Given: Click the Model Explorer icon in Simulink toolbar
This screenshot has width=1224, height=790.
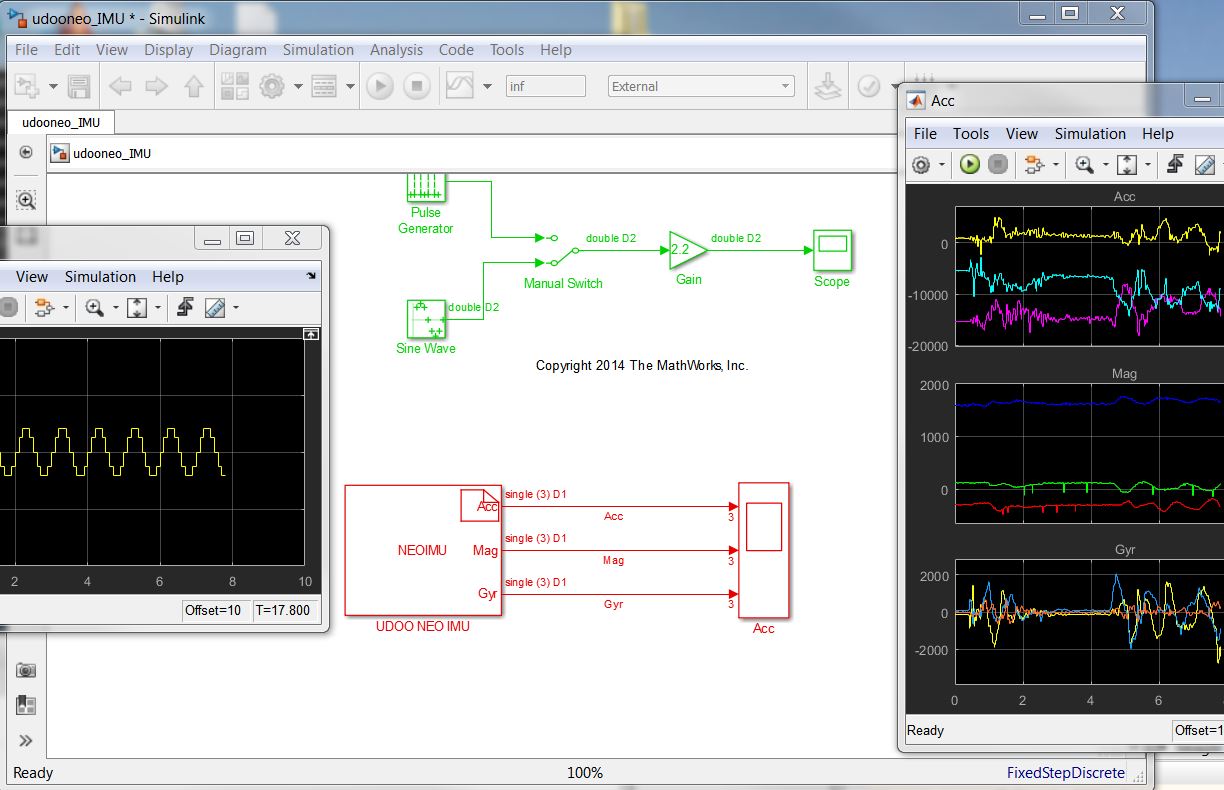Looking at the screenshot, I should coord(324,86).
